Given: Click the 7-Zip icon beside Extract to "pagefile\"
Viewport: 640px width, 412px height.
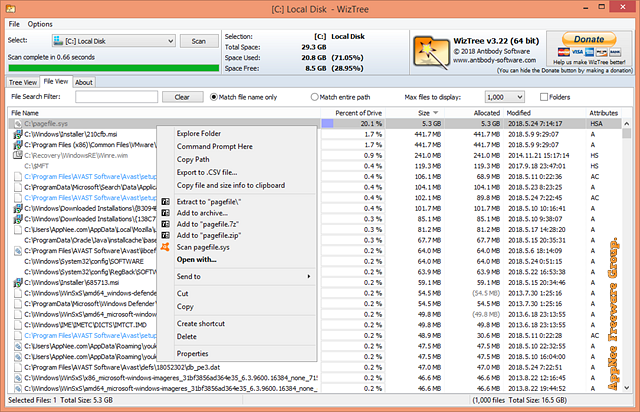Looking at the screenshot, I should pyautogui.click(x=165, y=201).
